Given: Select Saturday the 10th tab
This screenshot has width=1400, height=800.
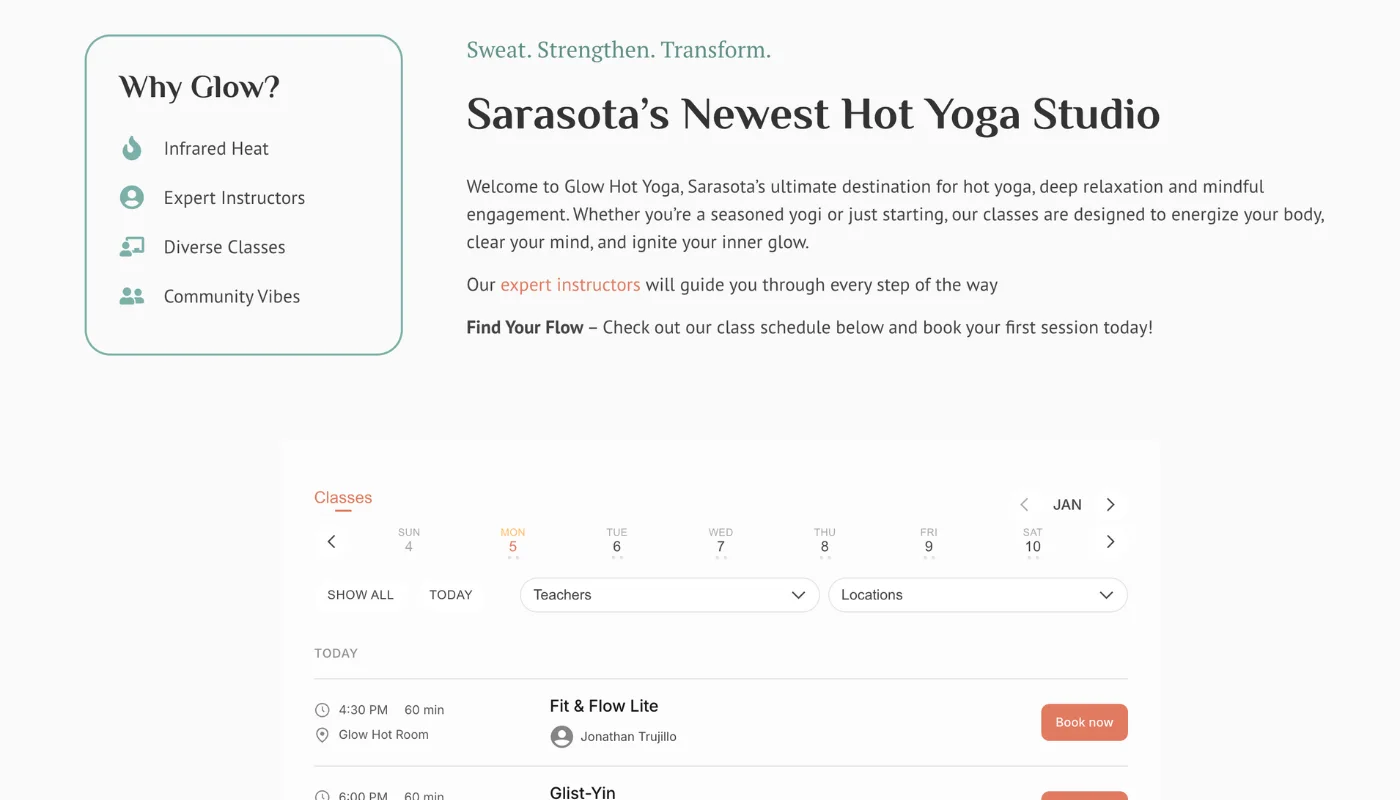Looking at the screenshot, I should click(1031, 540).
